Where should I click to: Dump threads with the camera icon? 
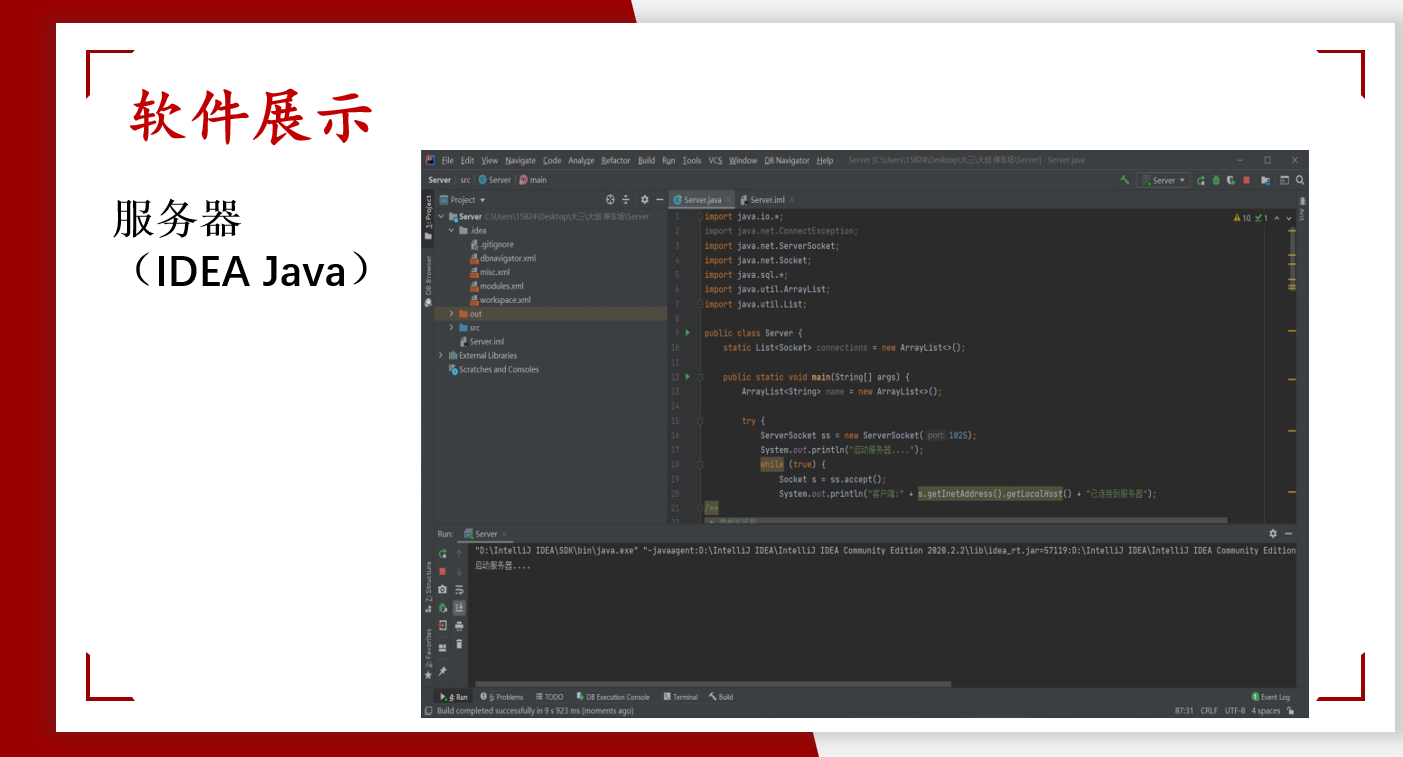442,589
